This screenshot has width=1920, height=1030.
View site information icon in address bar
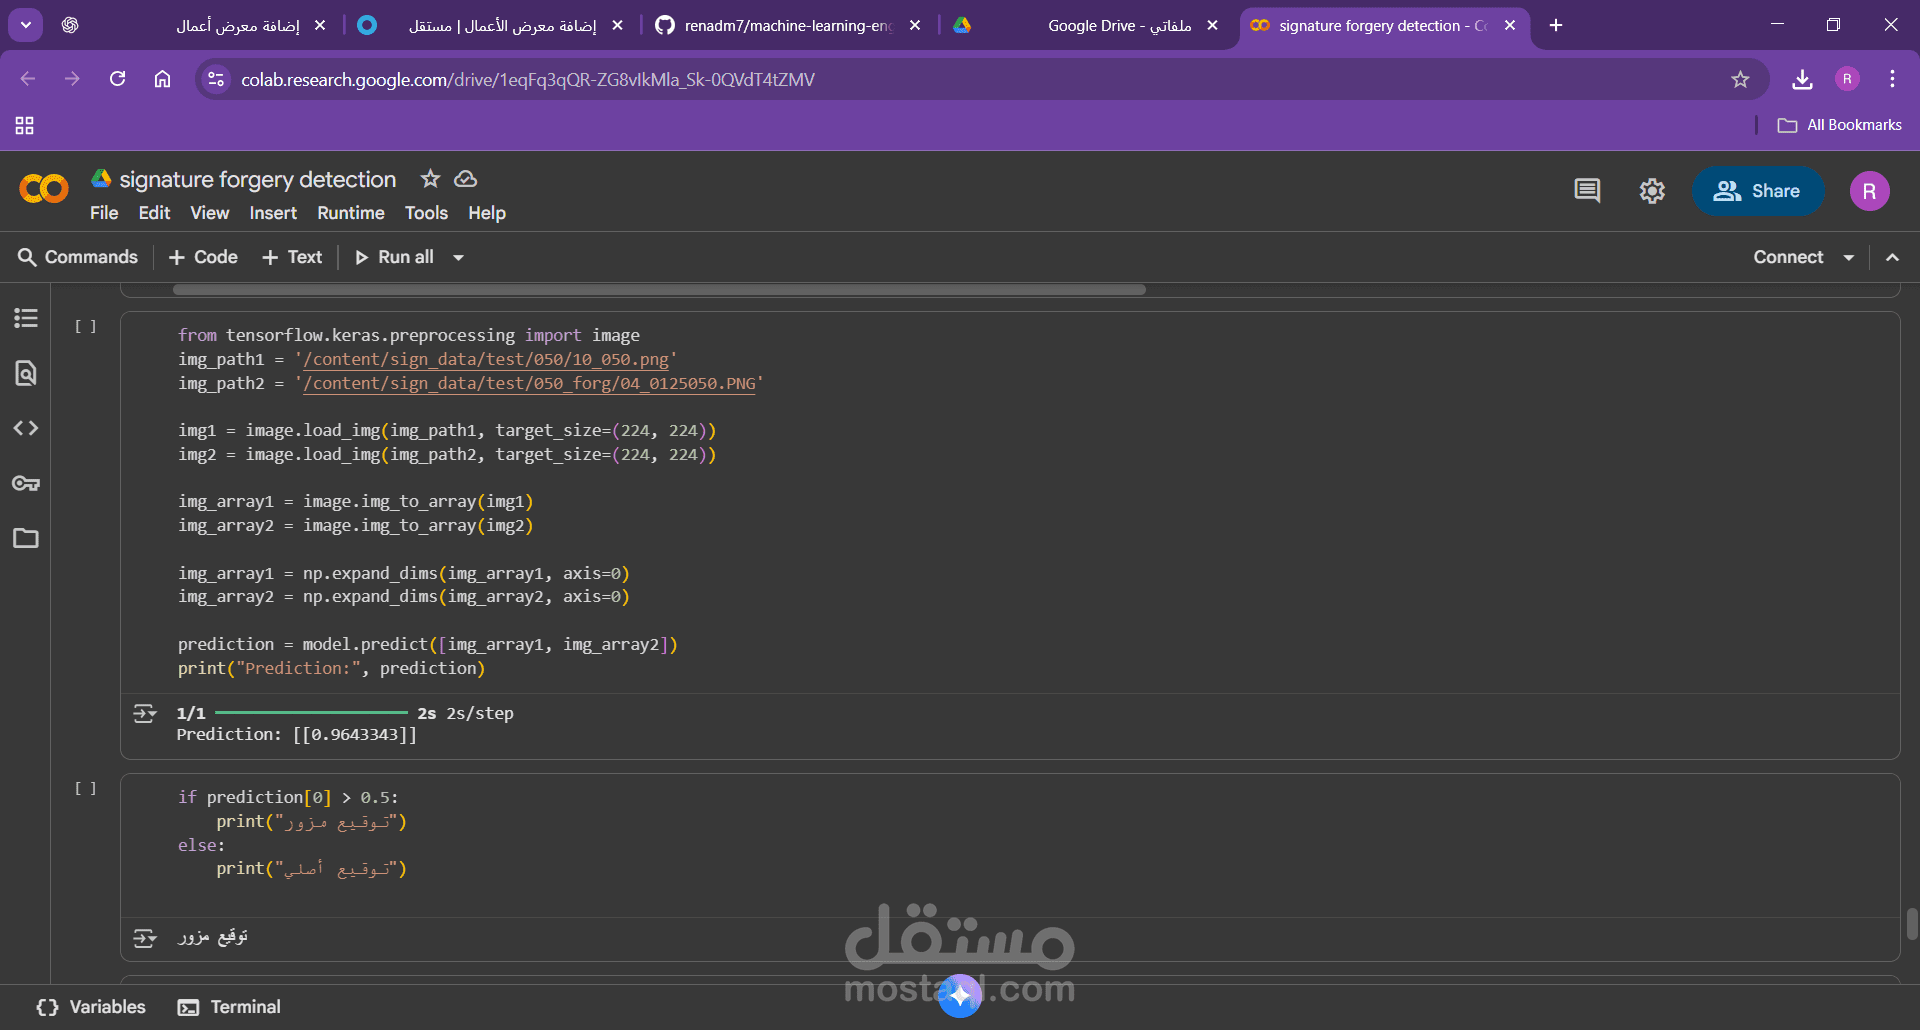point(216,79)
